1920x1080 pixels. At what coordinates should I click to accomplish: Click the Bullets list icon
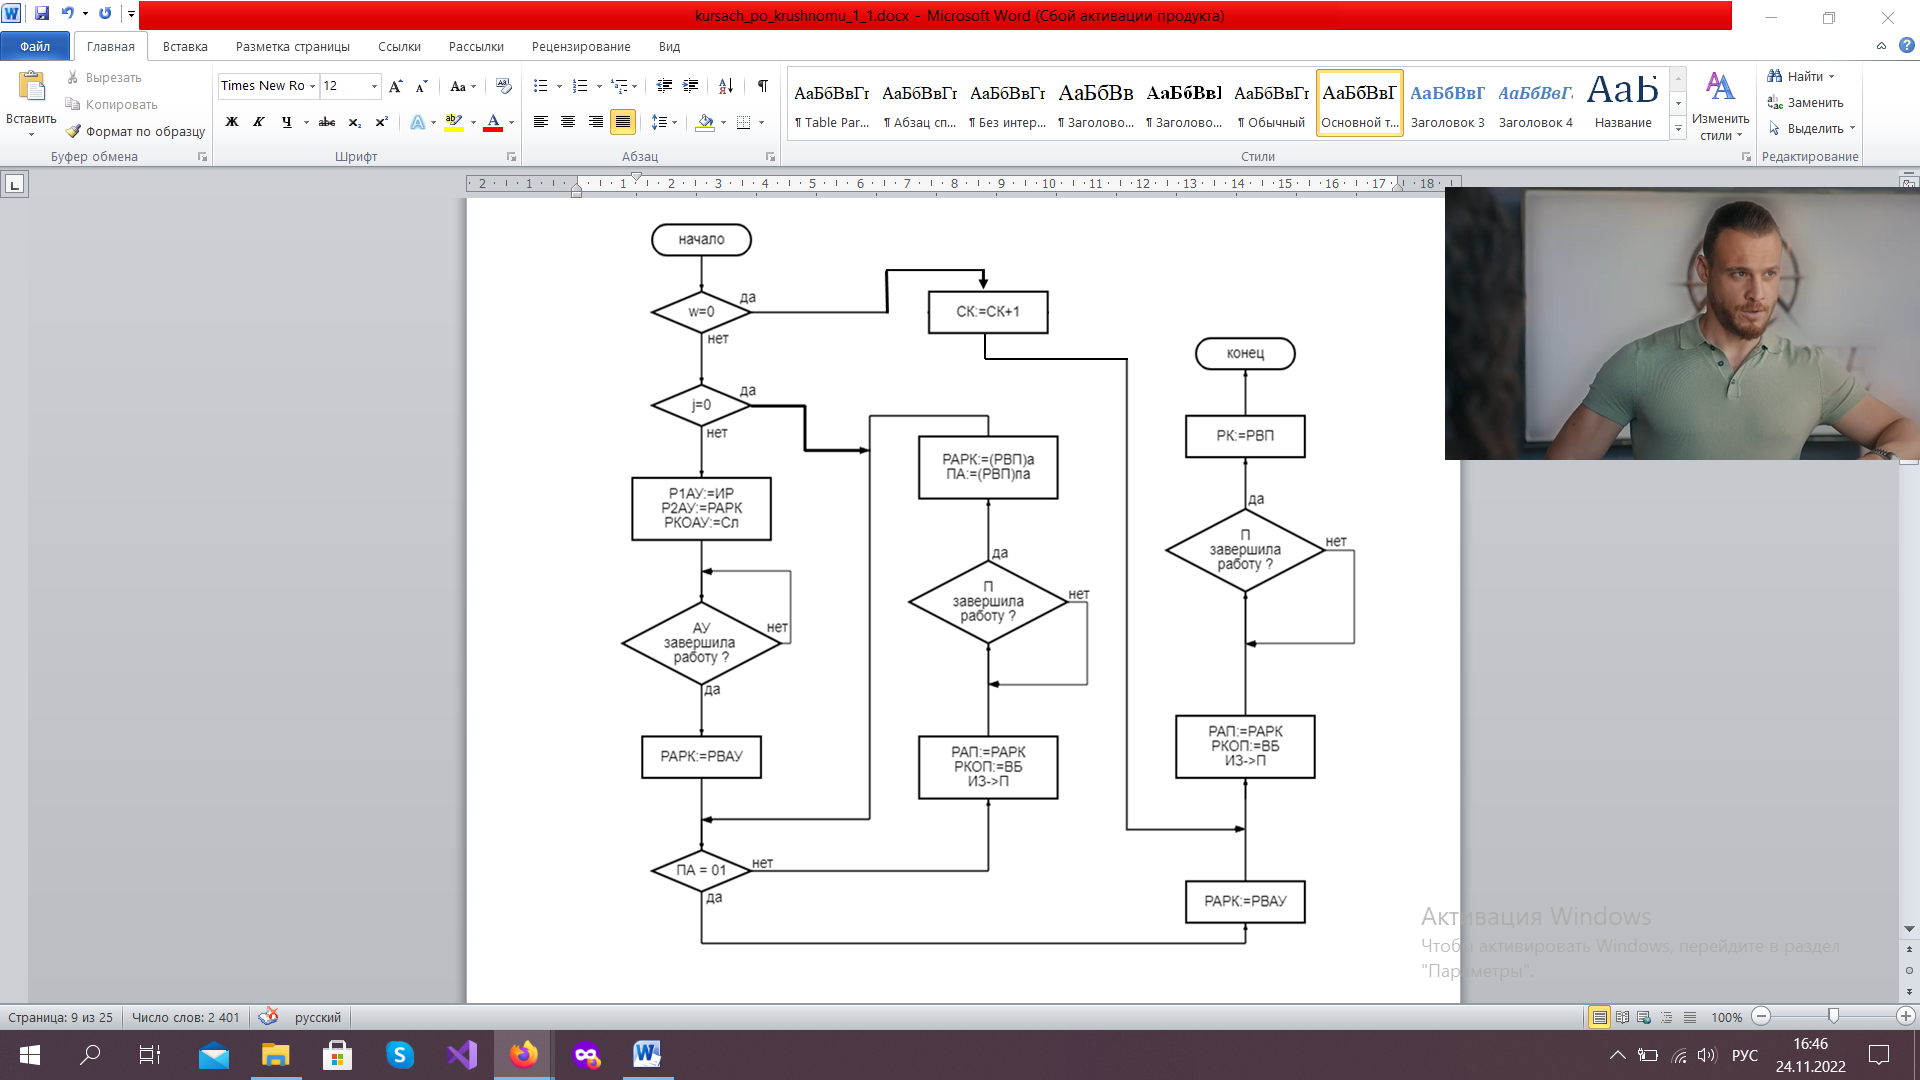(x=542, y=86)
